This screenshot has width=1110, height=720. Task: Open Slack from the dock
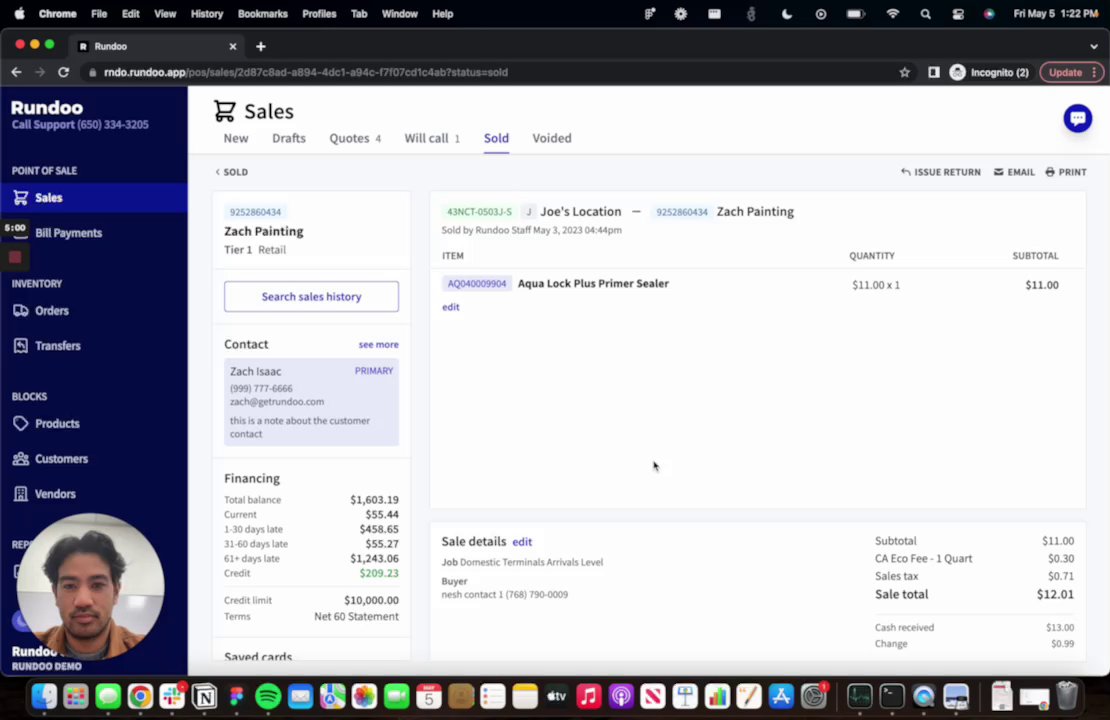click(172, 697)
